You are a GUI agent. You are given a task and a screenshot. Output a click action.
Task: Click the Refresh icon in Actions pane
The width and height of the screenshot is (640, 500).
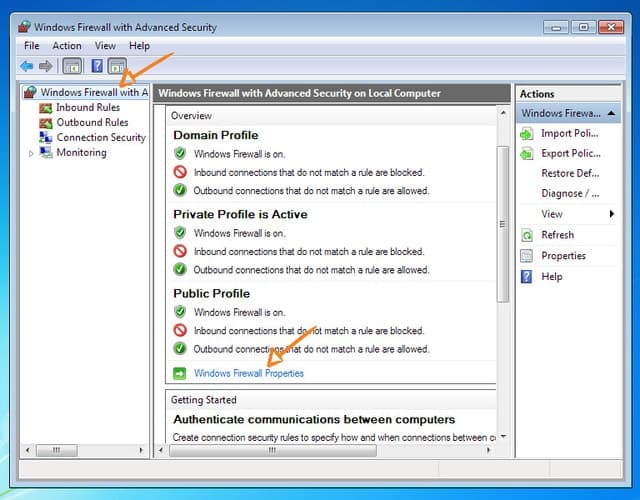pos(527,235)
